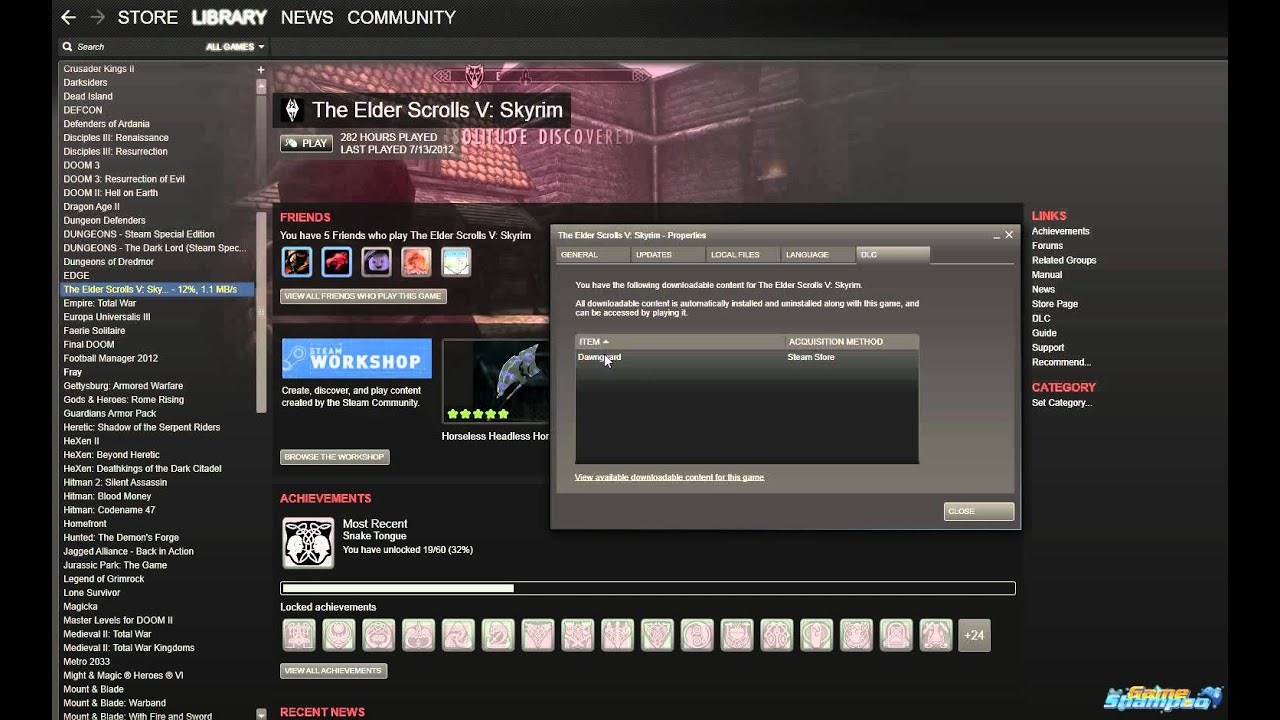
Task: Click CLOSE button in Properties dialog
Action: pyautogui.click(x=979, y=511)
